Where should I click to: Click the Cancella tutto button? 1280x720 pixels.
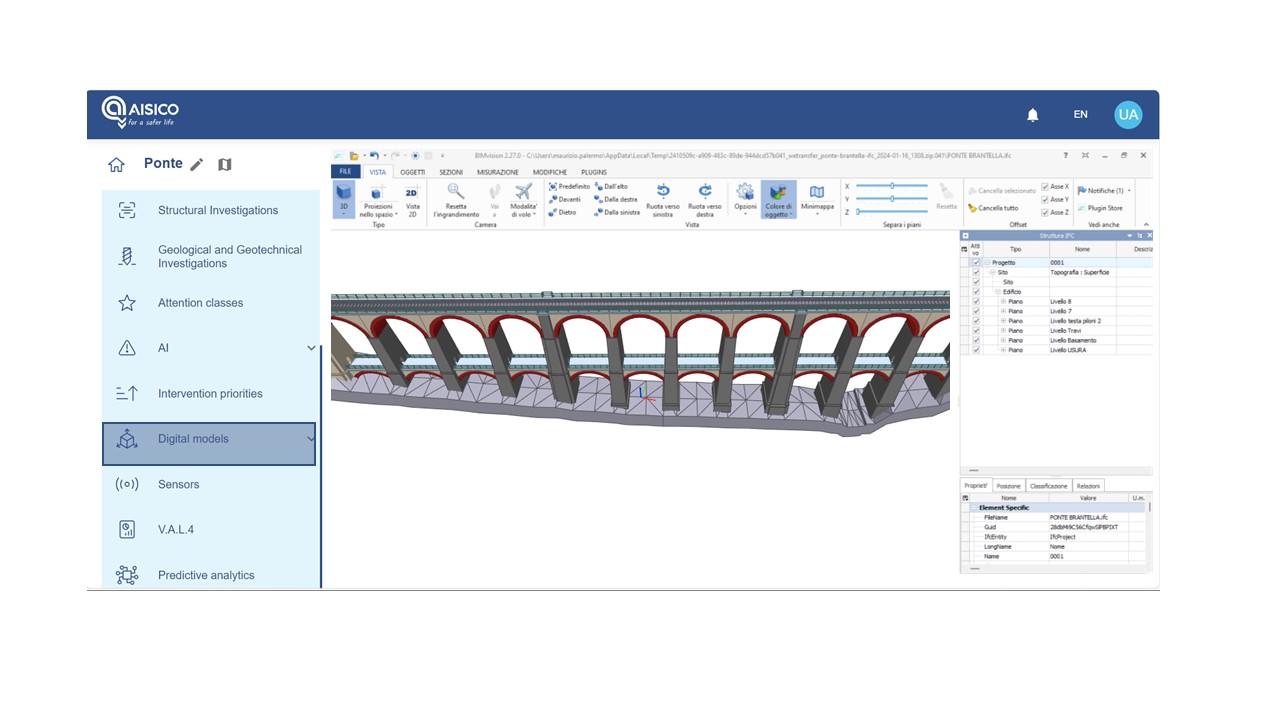pos(993,208)
